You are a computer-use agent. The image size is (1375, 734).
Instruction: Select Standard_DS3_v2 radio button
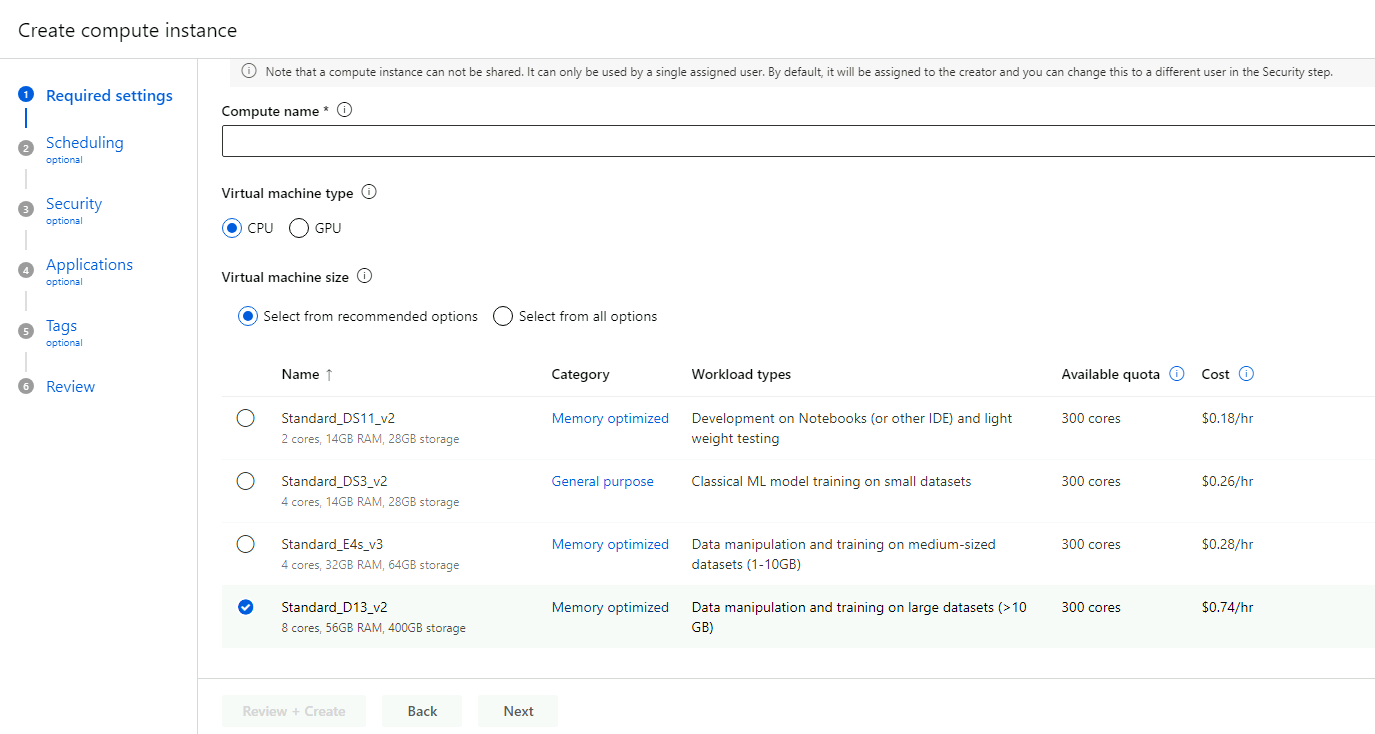[x=246, y=482]
